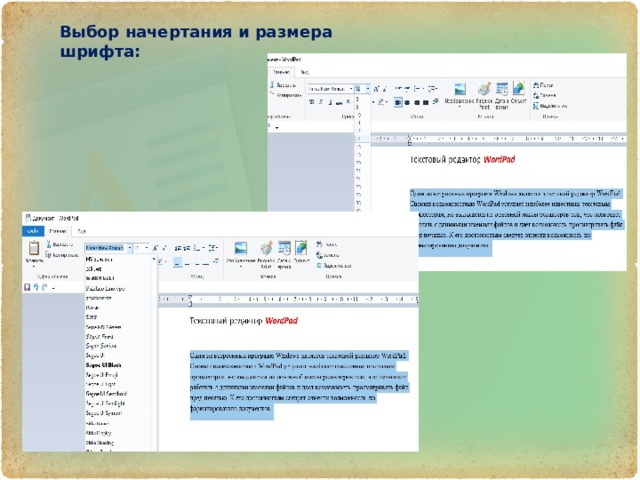Click Paste clipboard icon in lower window

[x=34, y=248]
